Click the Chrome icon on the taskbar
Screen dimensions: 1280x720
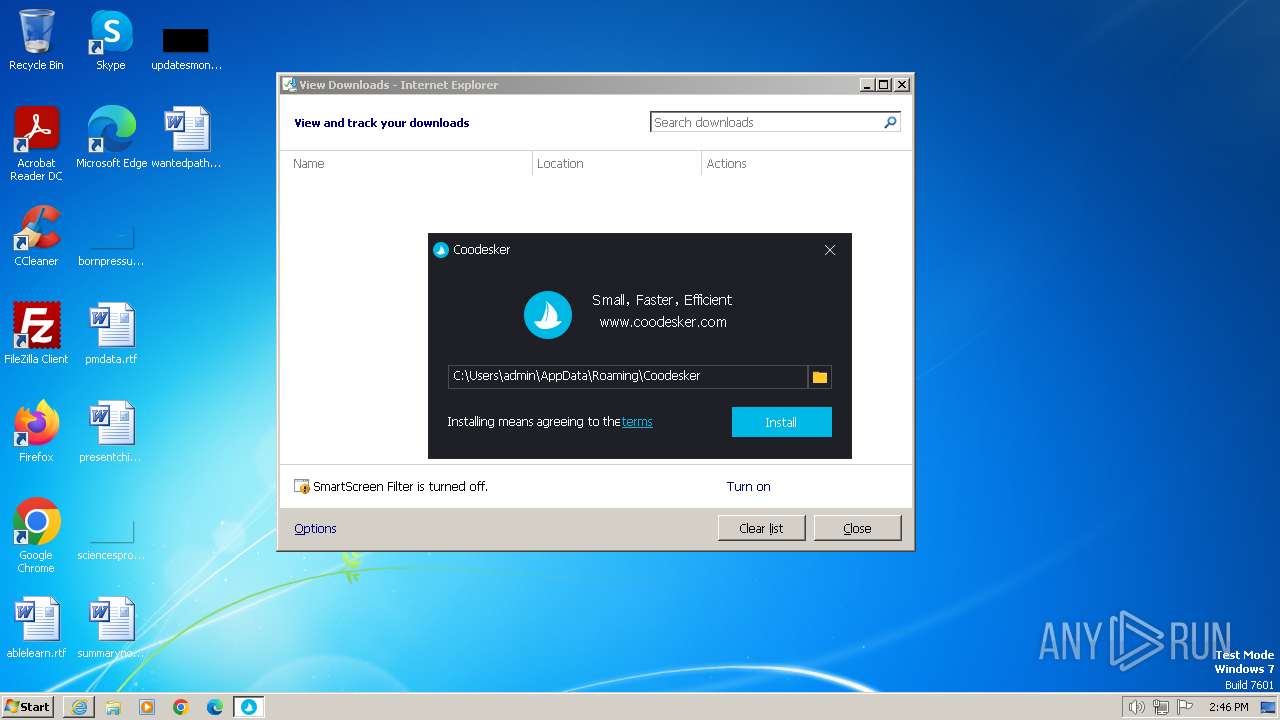click(x=181, y=707)
